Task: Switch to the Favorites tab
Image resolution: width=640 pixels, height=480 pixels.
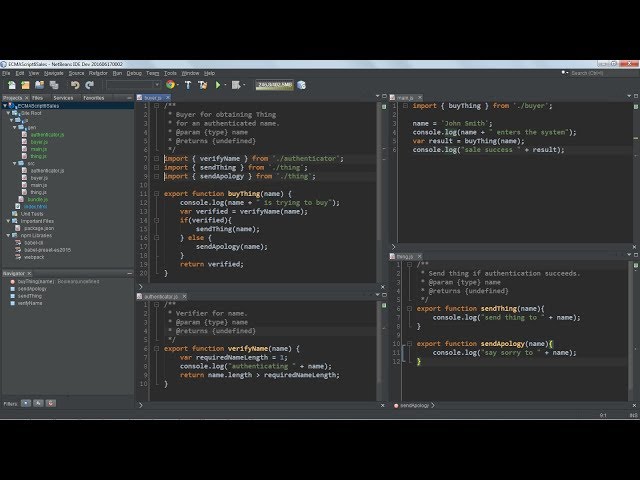Action: [x=93, y=98]
